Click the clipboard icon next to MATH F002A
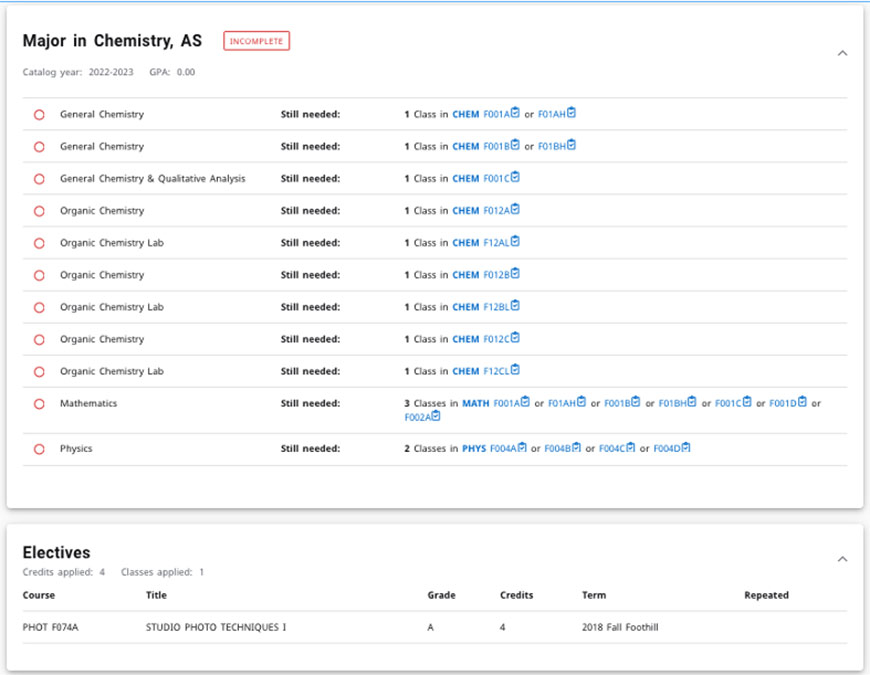870x675 pixels. [436, 417]
